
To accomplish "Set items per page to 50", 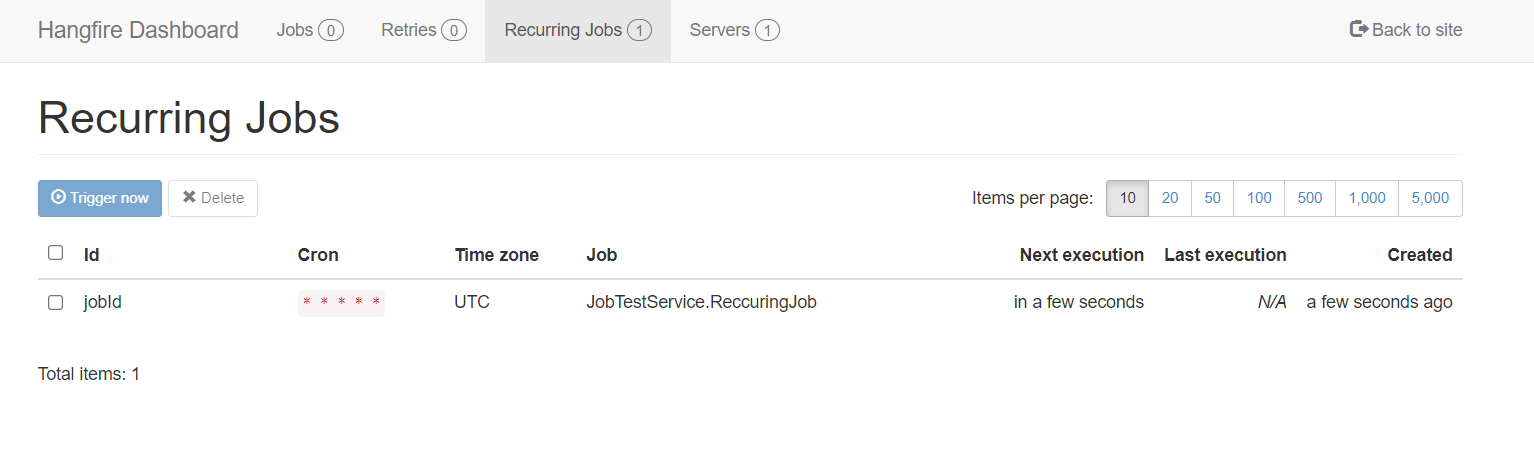I will coord(1212,198).
